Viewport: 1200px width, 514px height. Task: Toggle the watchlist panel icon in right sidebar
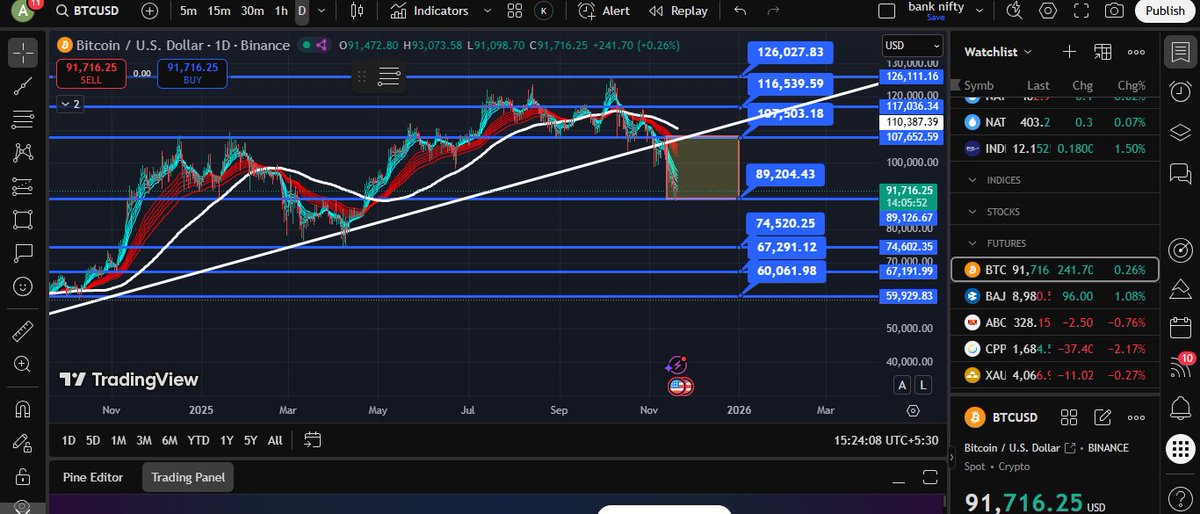coord(1180,52)
